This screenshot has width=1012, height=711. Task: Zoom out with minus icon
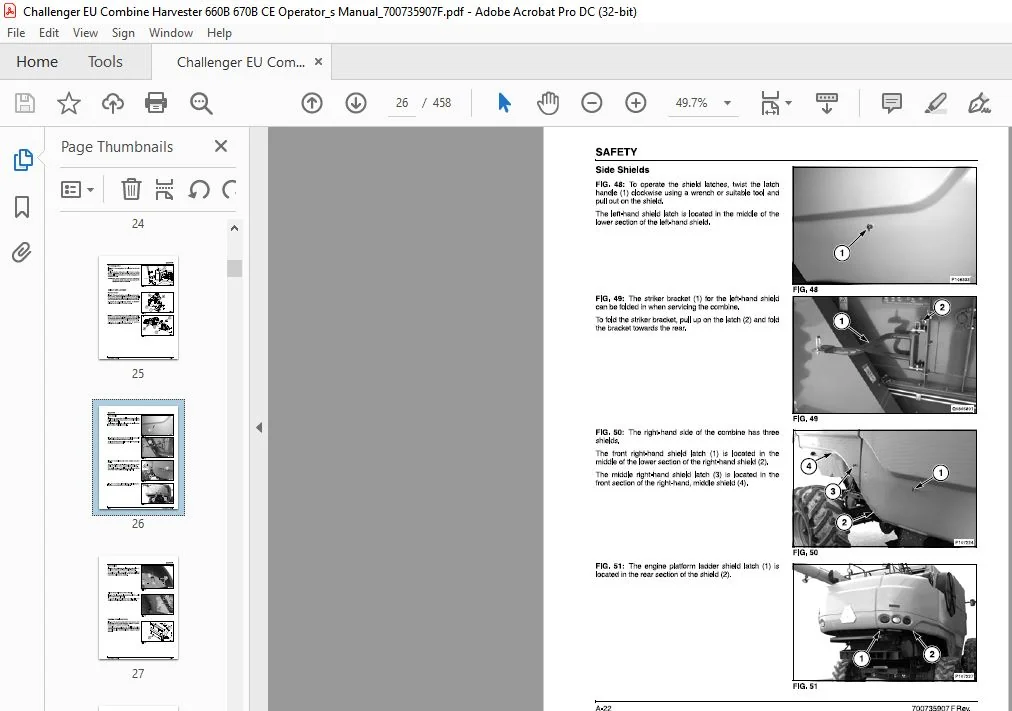[591, 103]
